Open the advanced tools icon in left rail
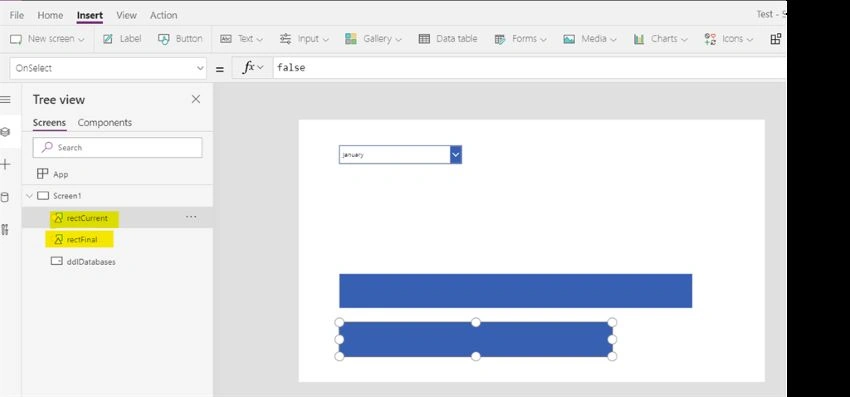This screenshot has height=397, width=850. click(5, 229)
